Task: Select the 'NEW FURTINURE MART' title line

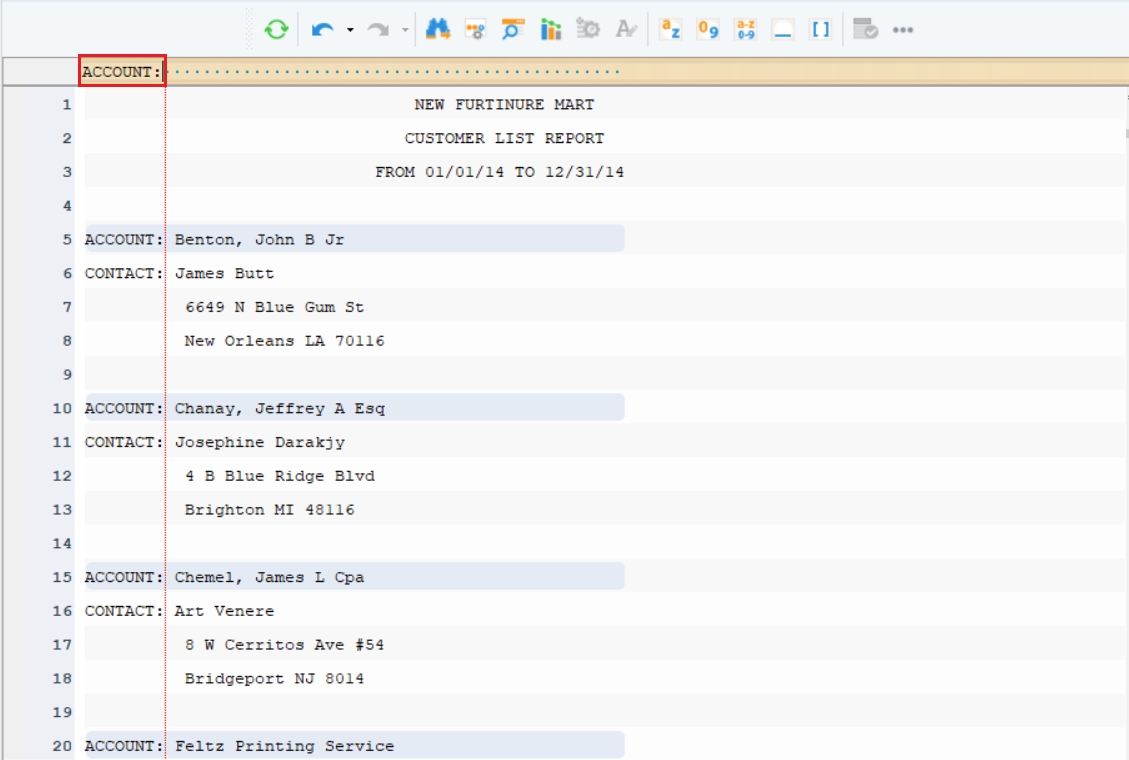Action: point(504,104)
